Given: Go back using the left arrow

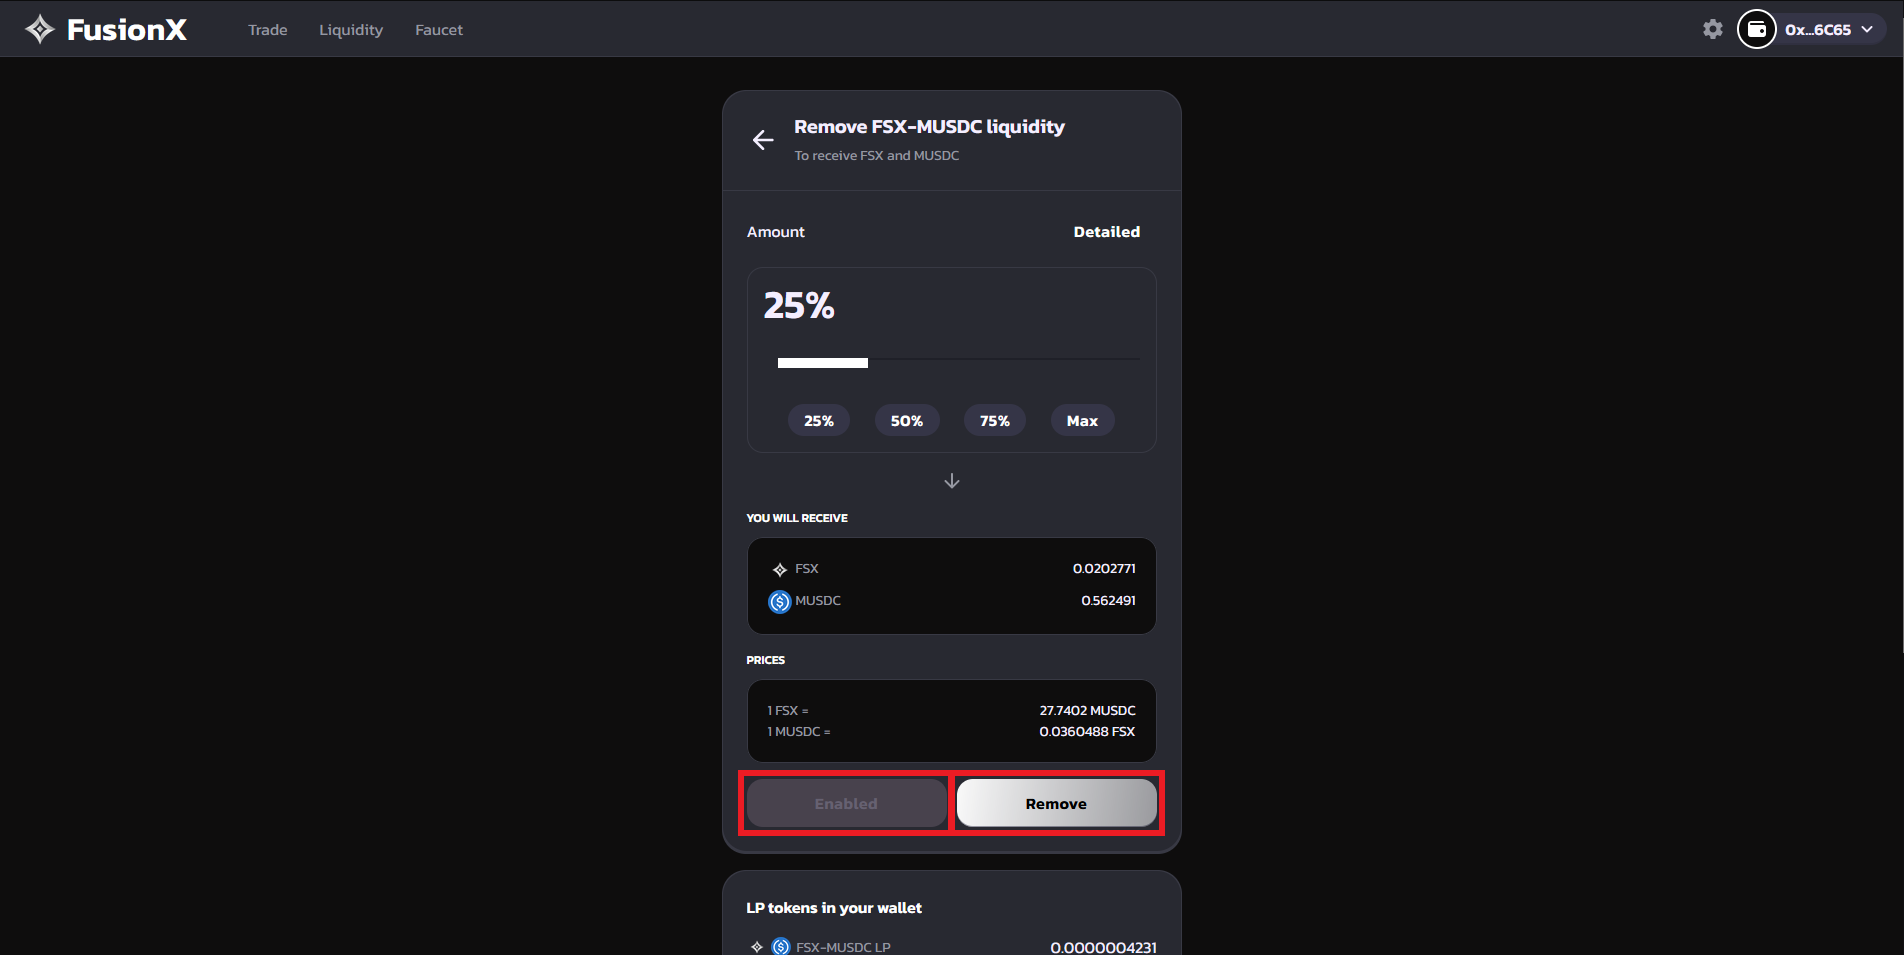Looking at the screenshot, I should 763,140.
